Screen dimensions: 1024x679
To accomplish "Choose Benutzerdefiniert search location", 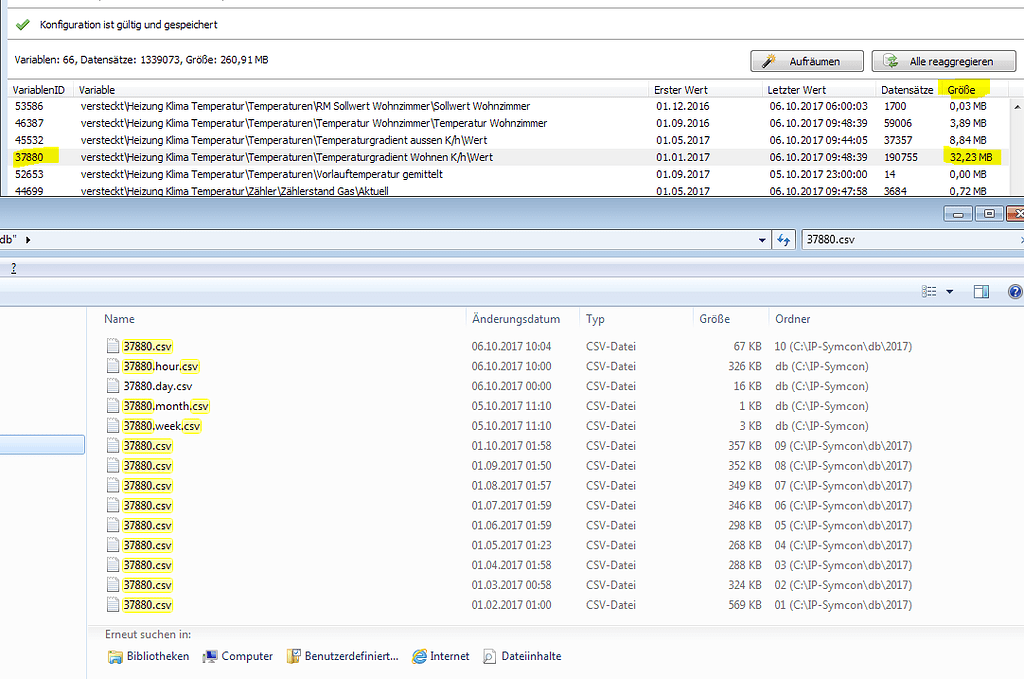I will (x=343, y=656).
